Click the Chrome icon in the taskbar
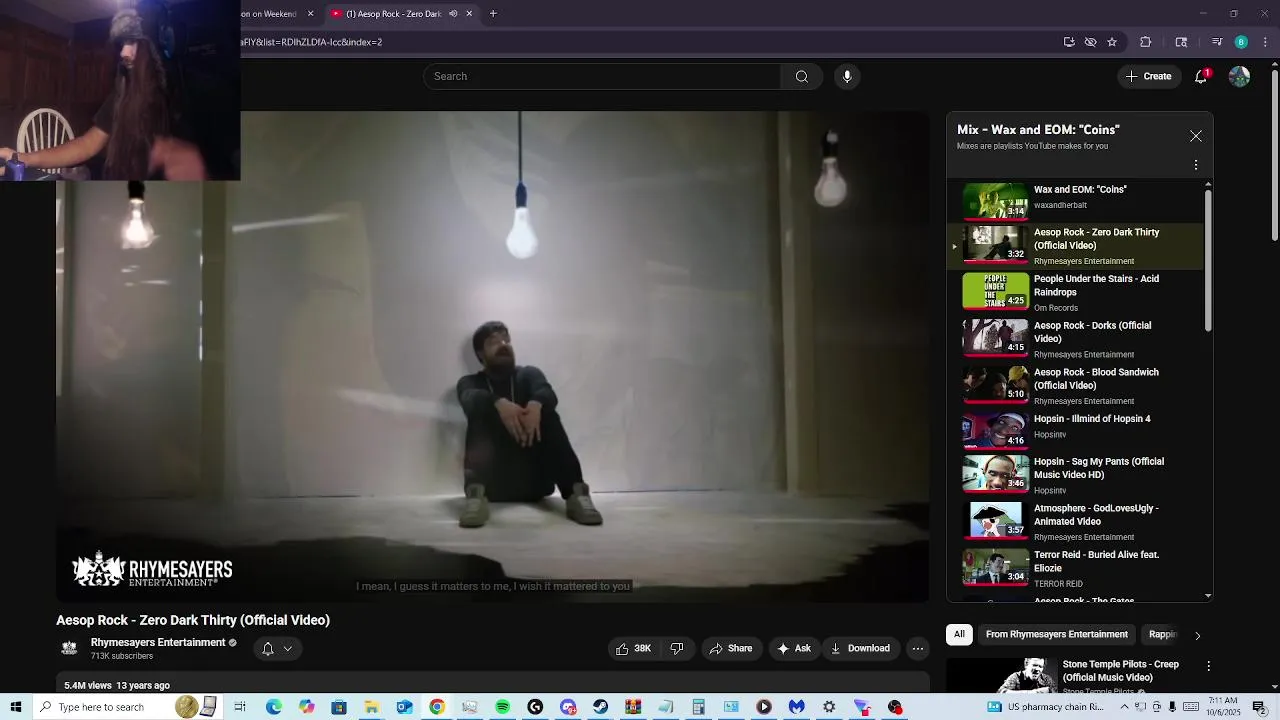Screen dimensions: 1280x720 click(437, 707)
